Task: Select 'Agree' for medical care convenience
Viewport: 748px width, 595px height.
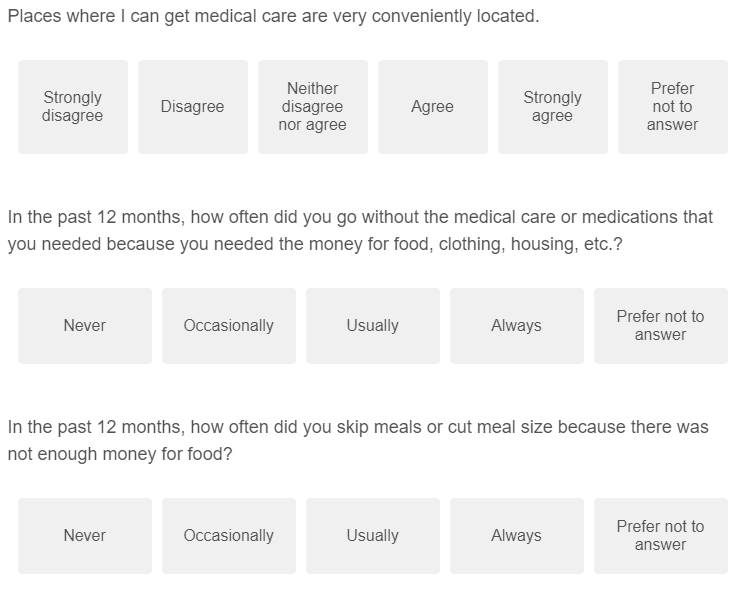Action: tap(433, 107)
